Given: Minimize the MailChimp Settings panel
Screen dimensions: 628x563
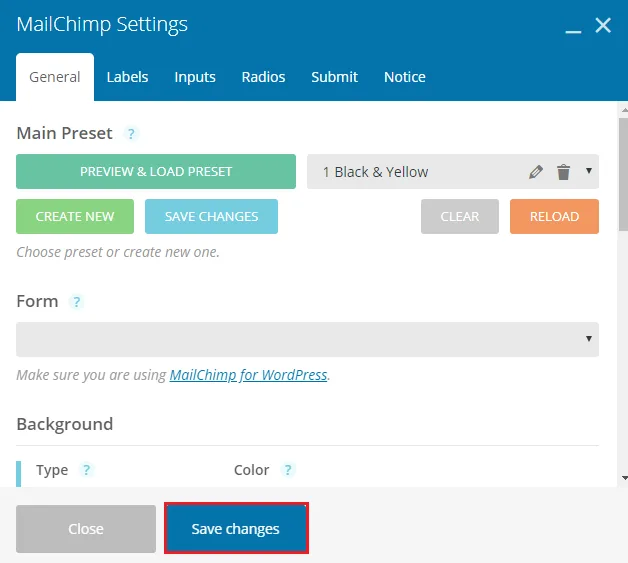Looking at the screenshot, I should [573, 26].
